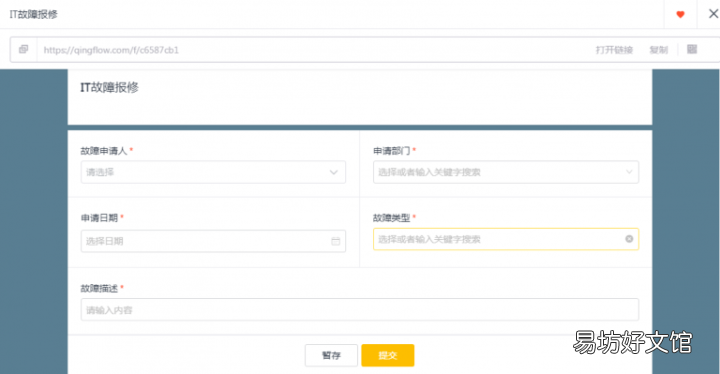The width and height of the screenshot is (720, 374).
Task: Focus the 故障描述 text input
Action: [x=360, y=310]
